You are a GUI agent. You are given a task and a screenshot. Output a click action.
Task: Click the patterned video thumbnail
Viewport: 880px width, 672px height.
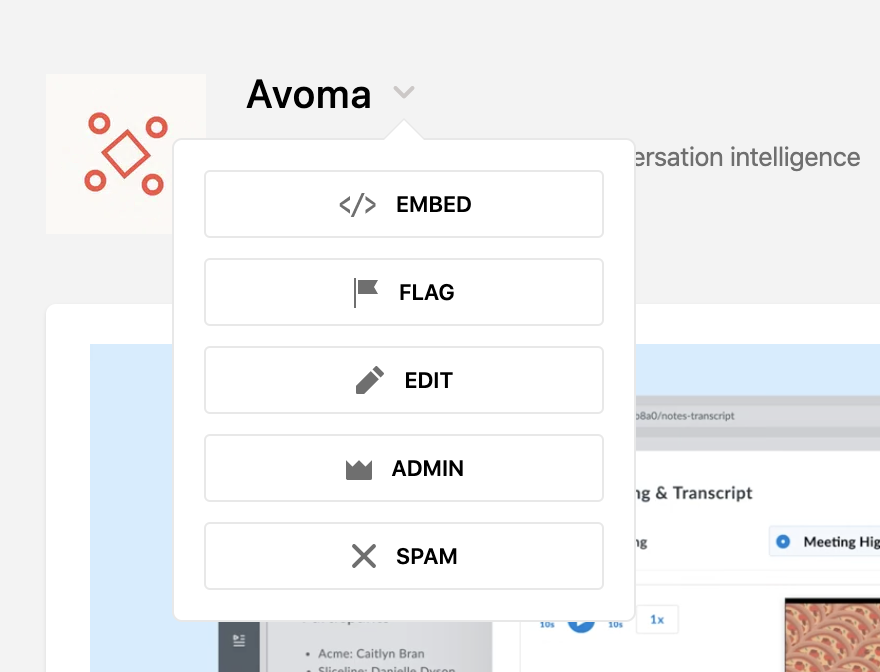click(x=832, y=635)
